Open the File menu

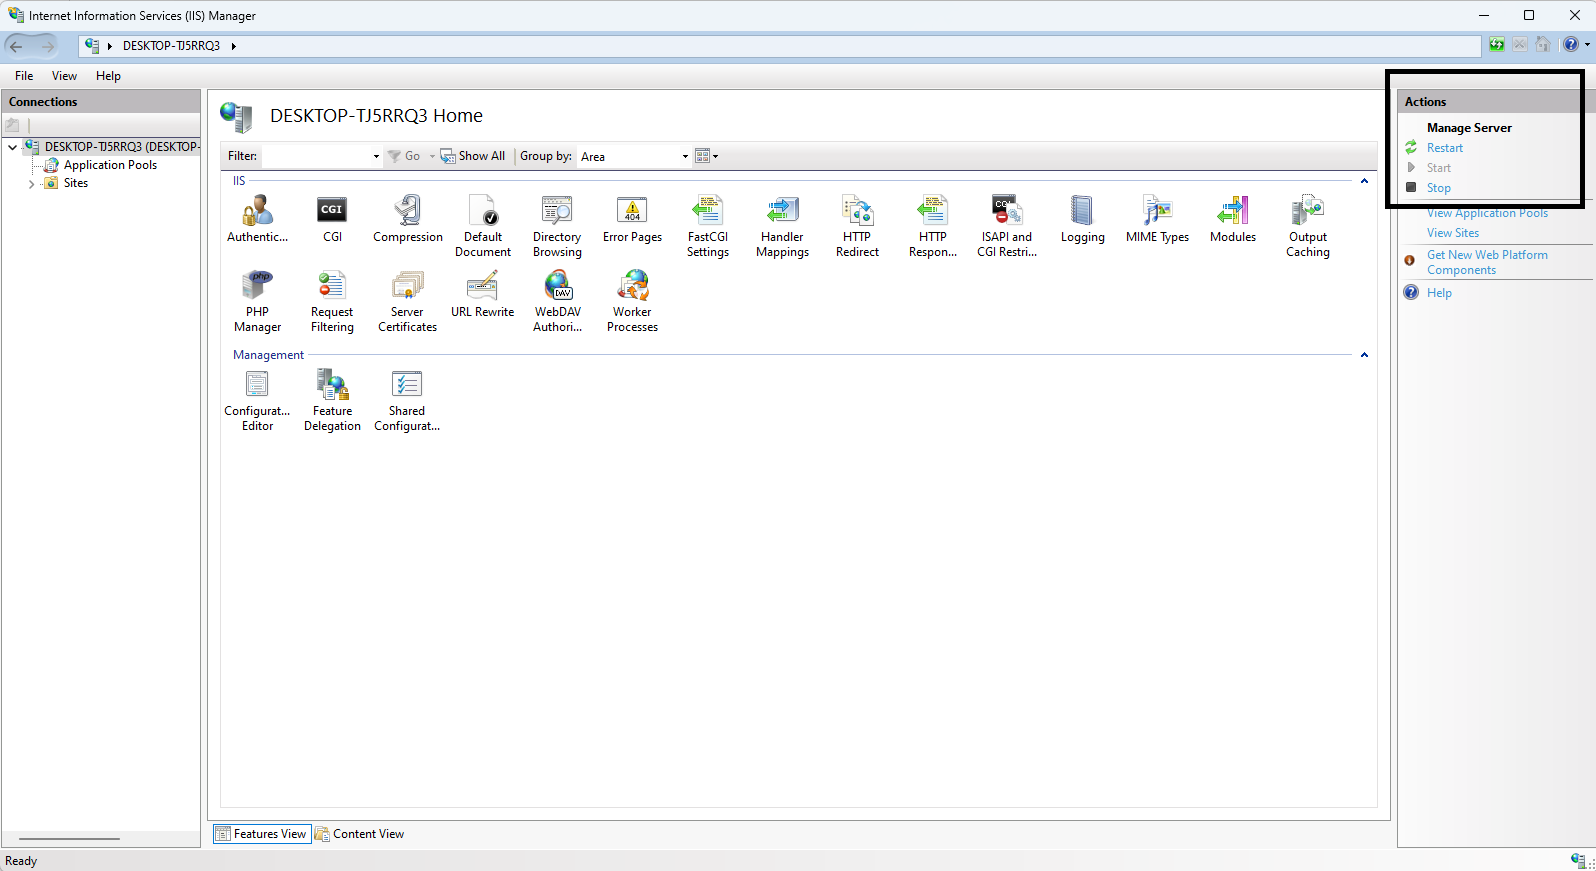[x=24, y=76]
